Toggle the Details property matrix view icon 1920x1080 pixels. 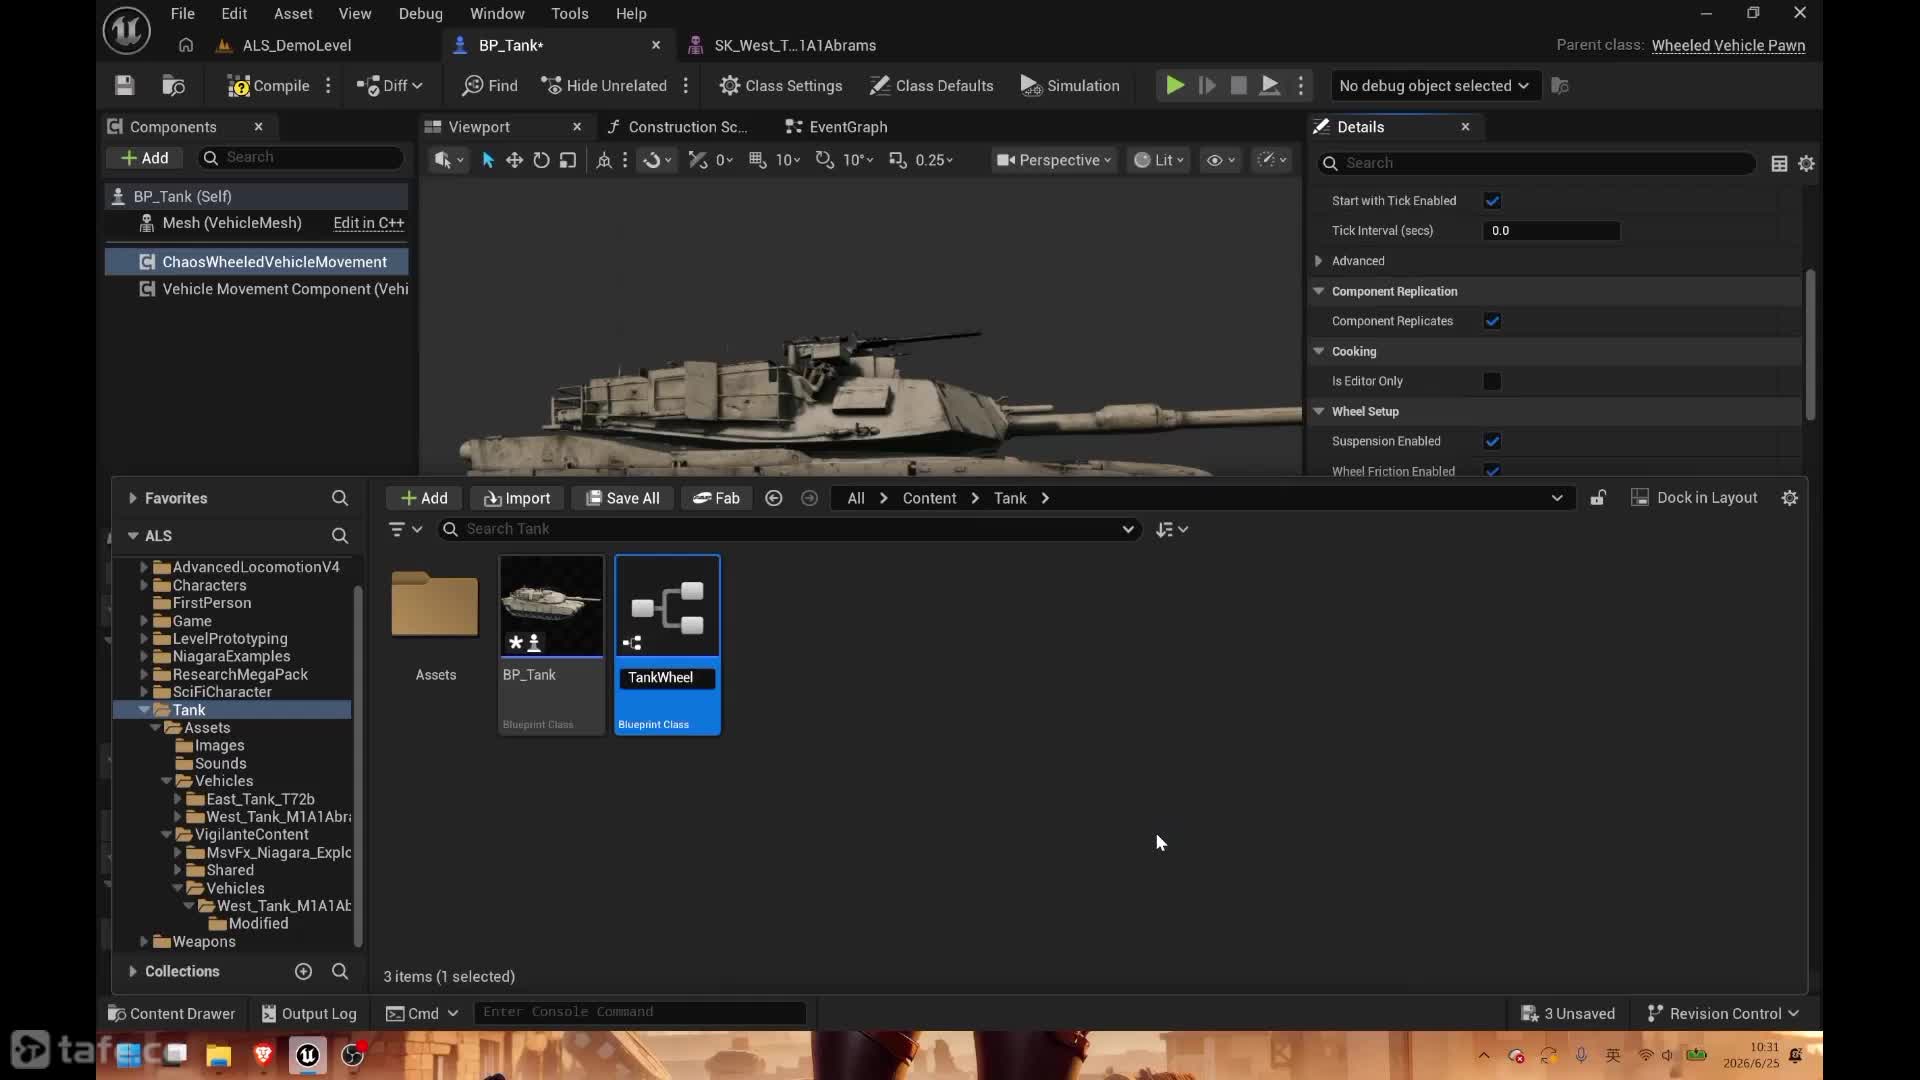[x=1779, y=163]
